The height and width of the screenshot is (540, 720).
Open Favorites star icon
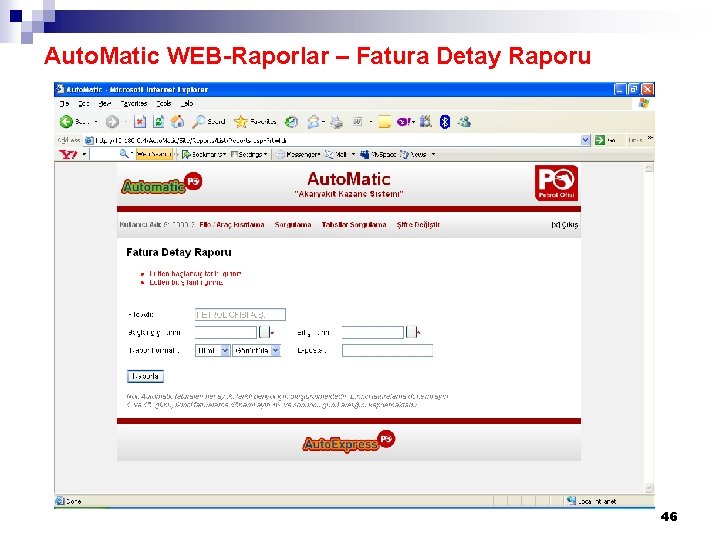[241, 122]
